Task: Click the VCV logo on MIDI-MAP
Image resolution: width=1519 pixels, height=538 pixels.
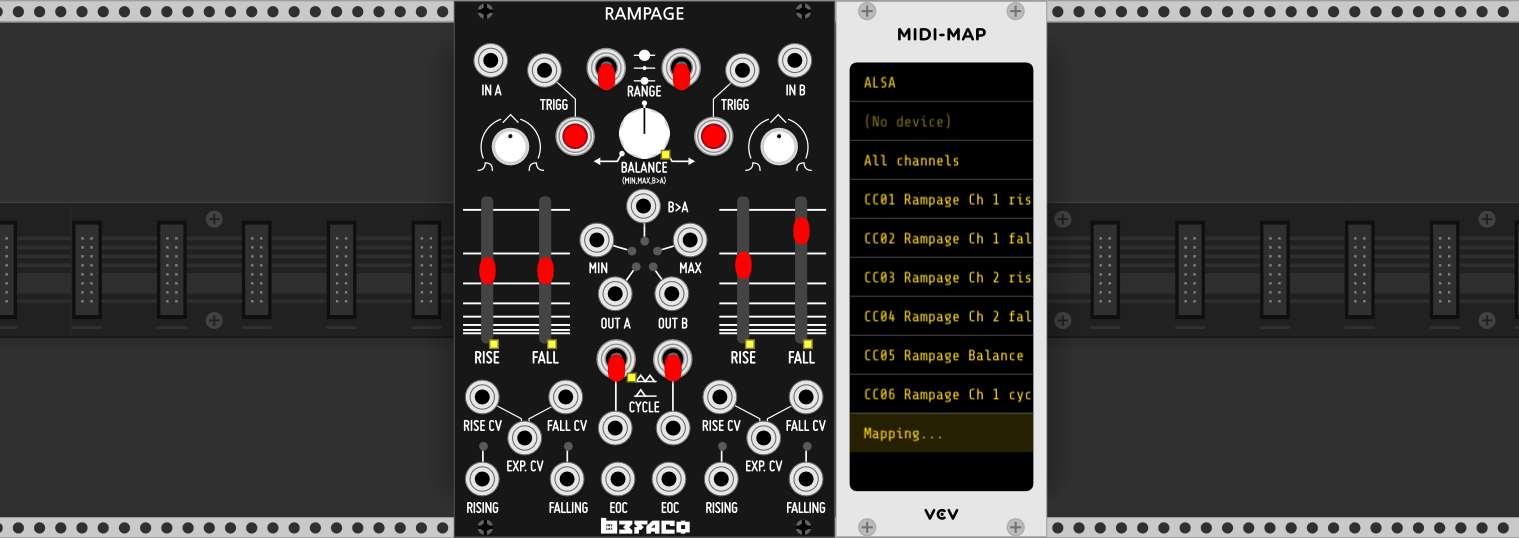Action: tap(941, 514)
